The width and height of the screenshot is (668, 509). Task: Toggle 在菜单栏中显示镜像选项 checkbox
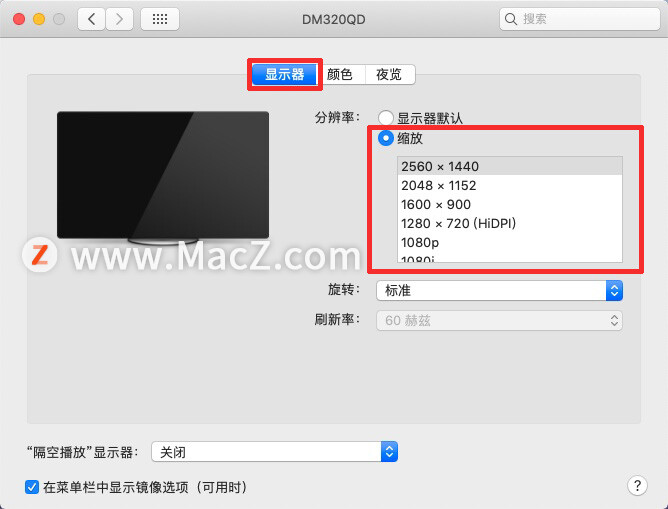(x=32, y=487)
